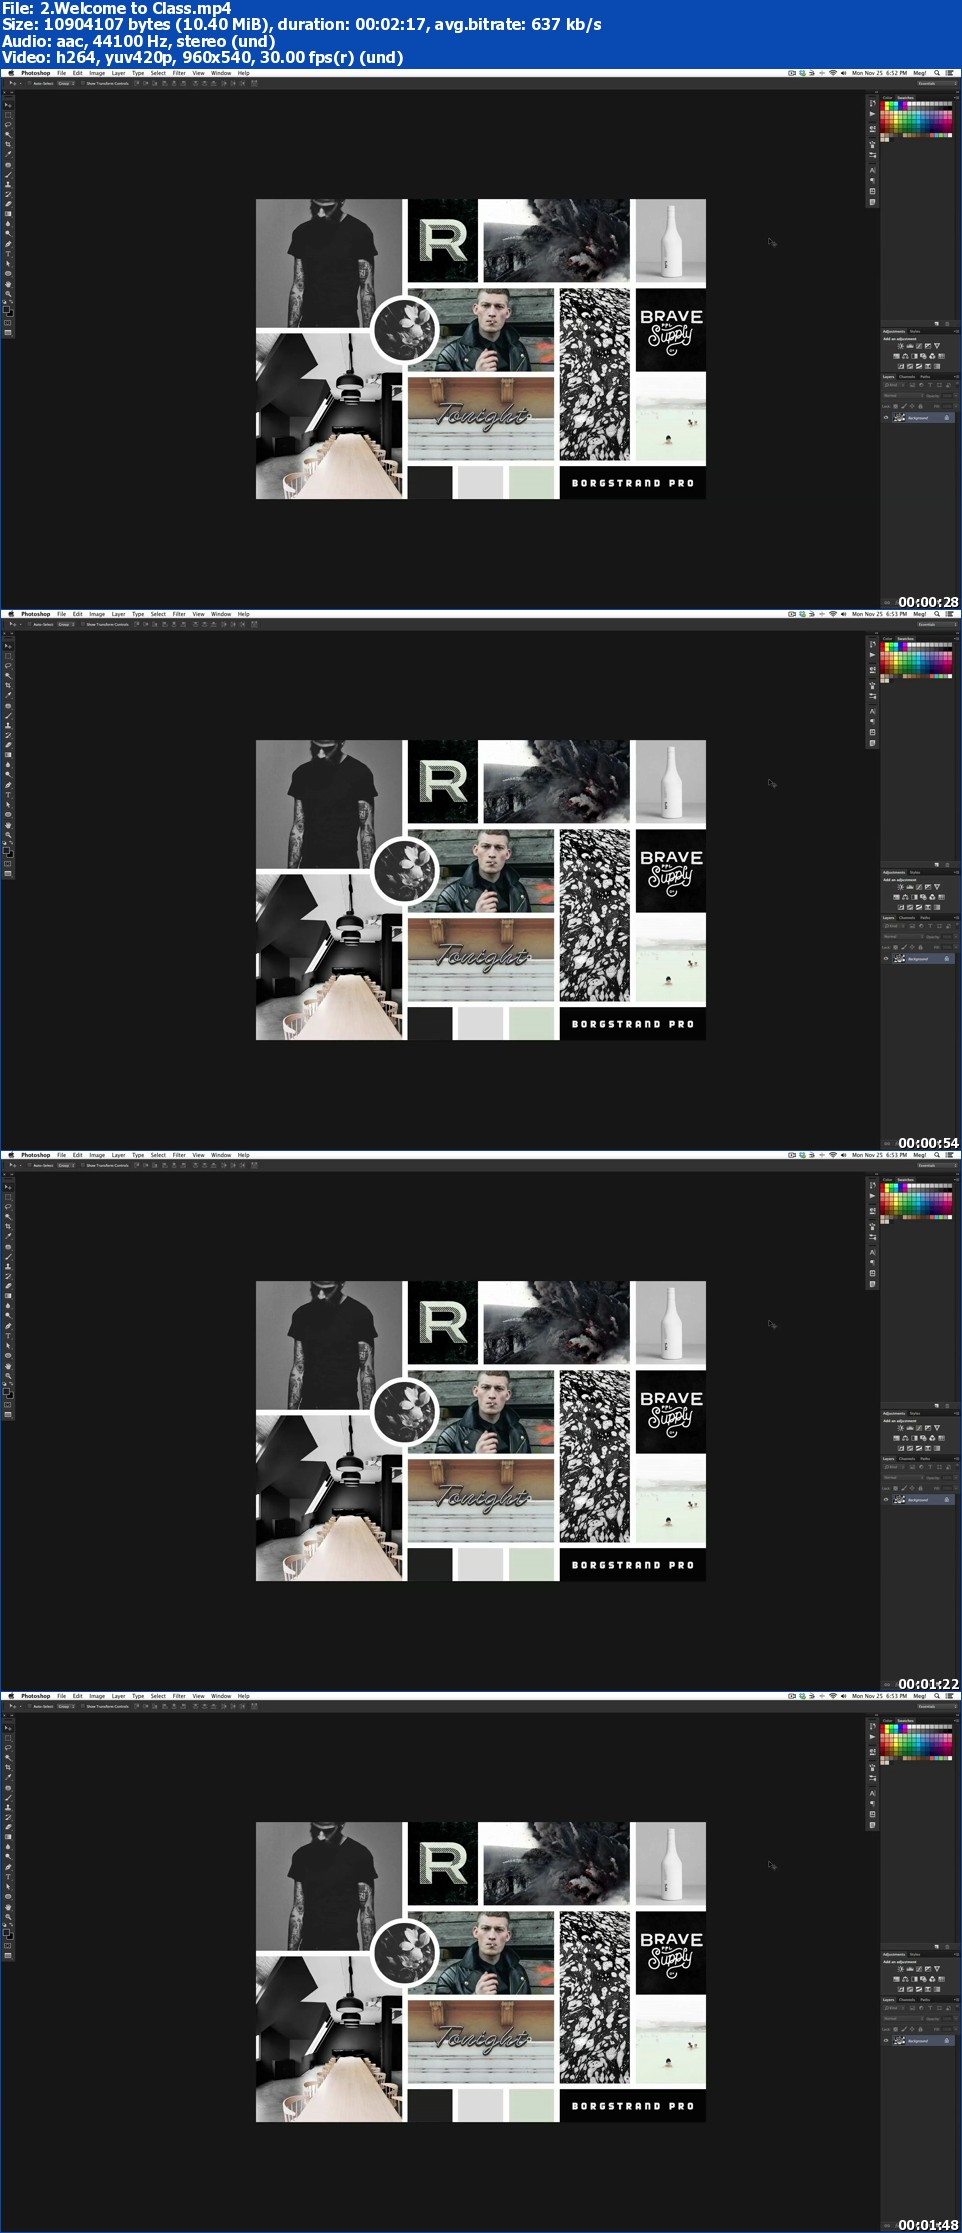Toggle Lock all button in the 00:01:22 frame
The image size is (962, 2233).
920,1488
